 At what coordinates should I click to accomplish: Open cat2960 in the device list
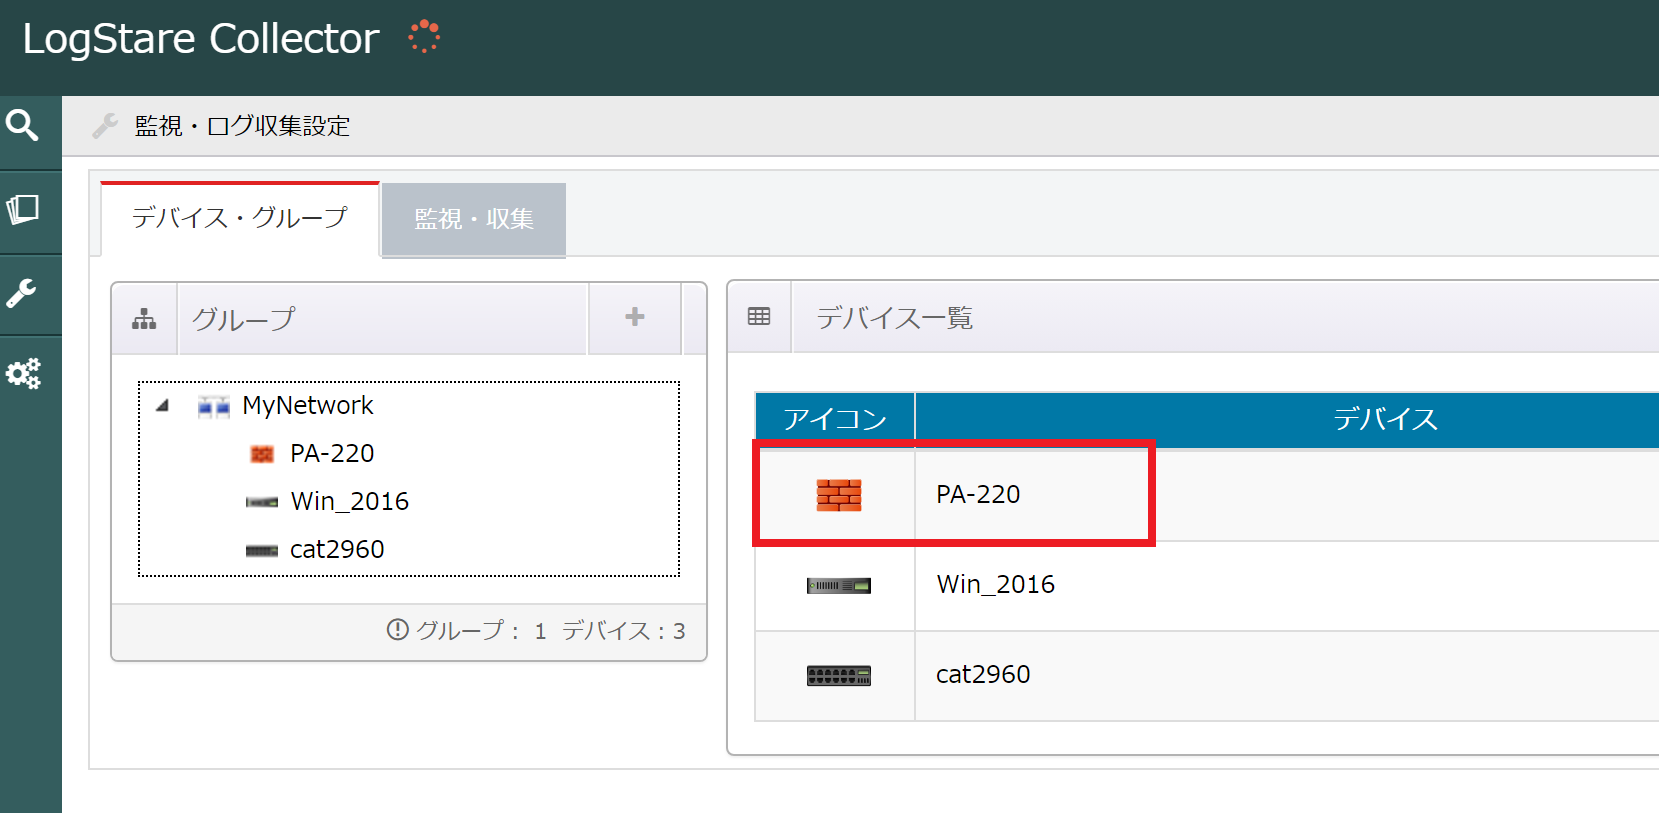pos(983,674)
